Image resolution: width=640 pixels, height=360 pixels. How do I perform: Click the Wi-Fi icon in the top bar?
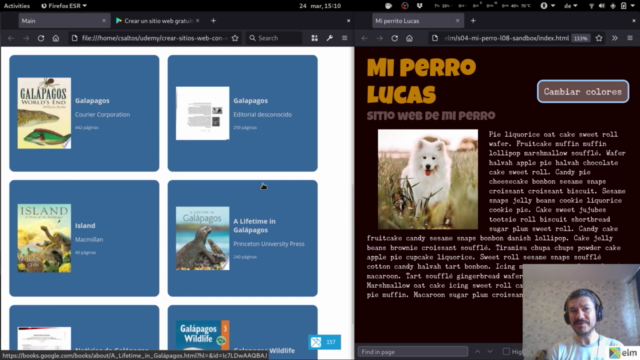[x=591, y=6]
